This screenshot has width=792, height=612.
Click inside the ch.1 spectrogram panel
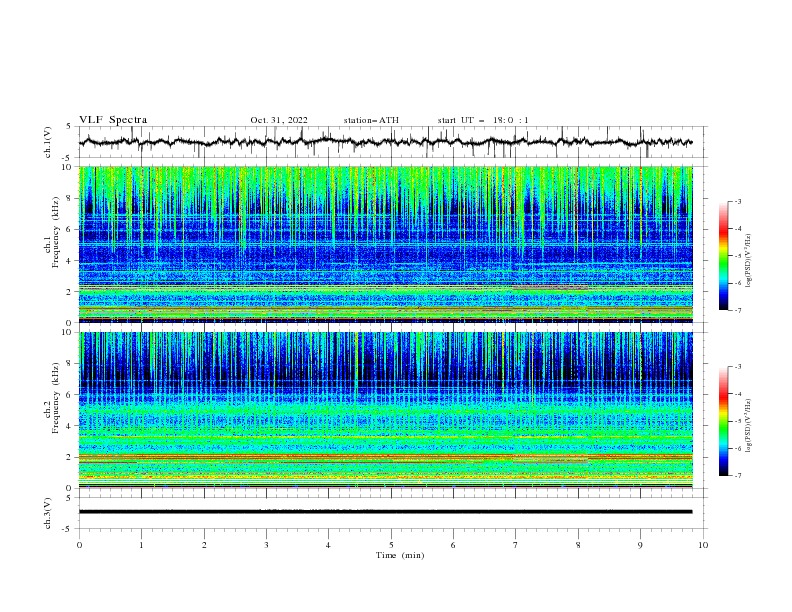pos(386,244)
